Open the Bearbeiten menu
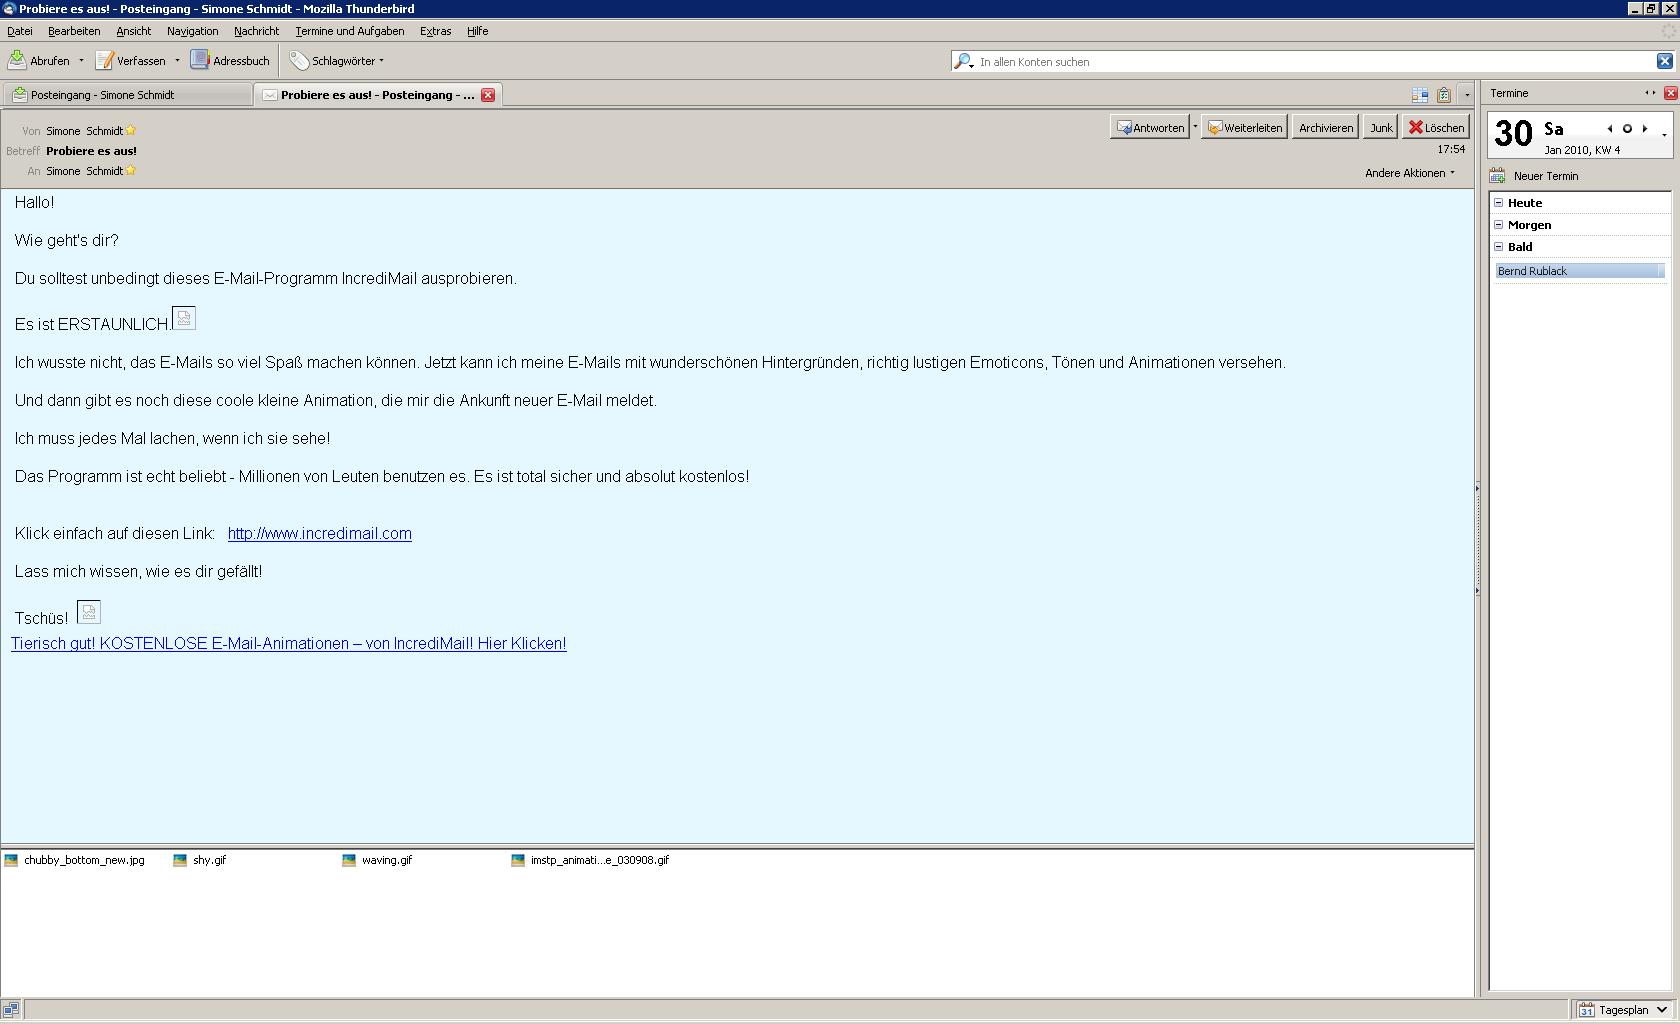 [x=74, y=31]
